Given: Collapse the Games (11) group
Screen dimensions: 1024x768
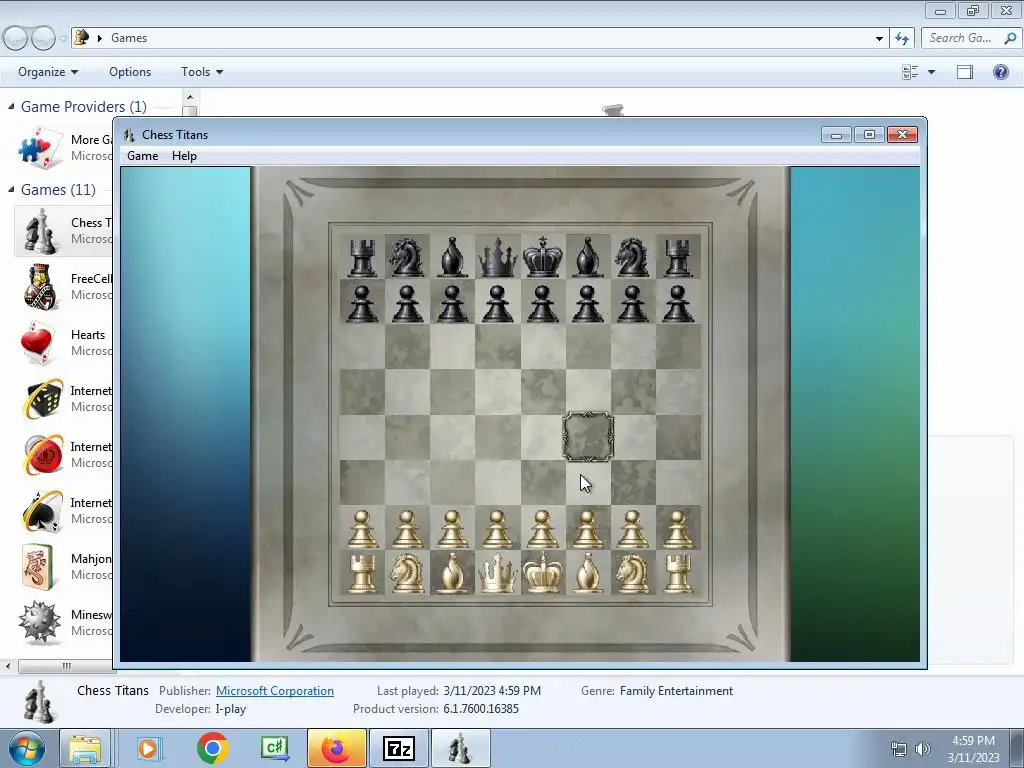Looking at the screenshot, I should click(x=11, y=189).
